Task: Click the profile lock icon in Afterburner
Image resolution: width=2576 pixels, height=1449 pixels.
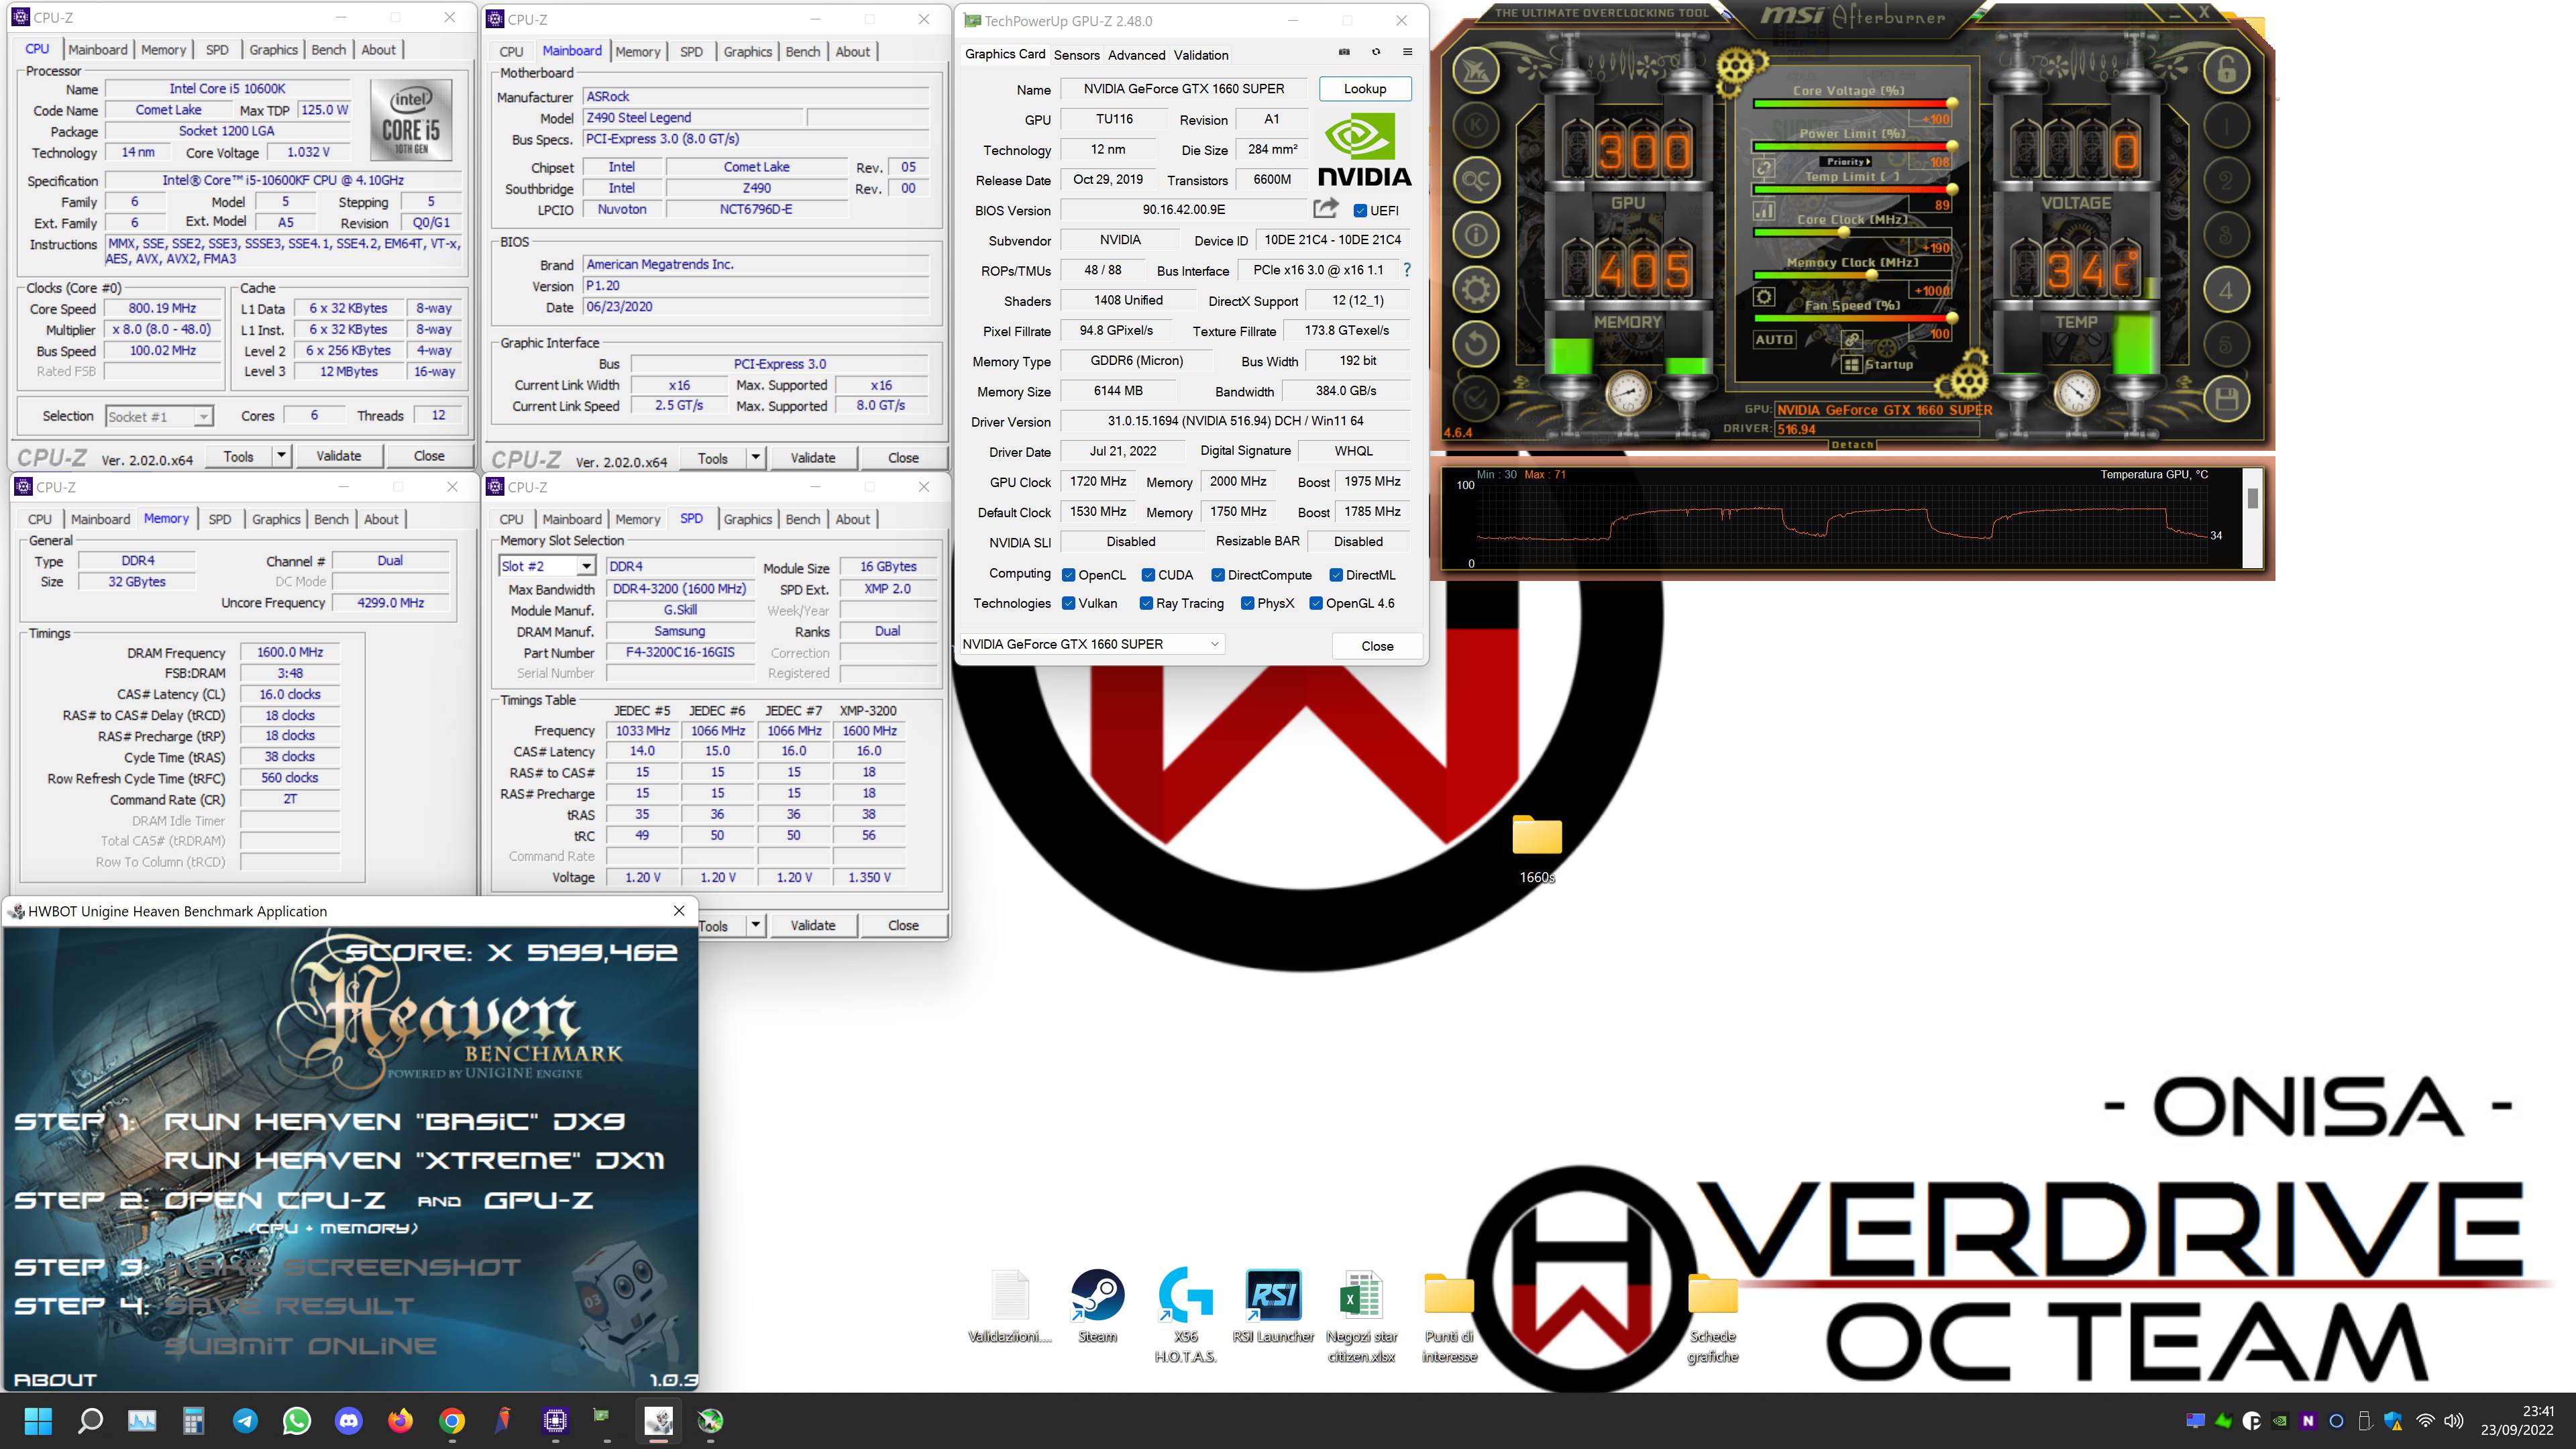Action: click(2226, 71)
